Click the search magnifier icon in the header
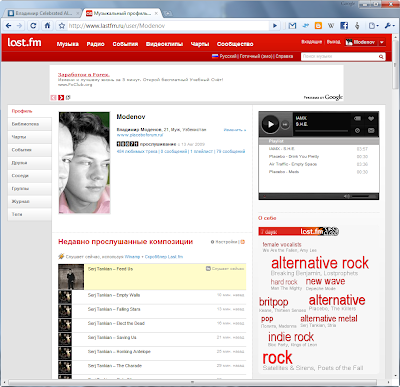Viewport: 400px width, 387px height. [x=381, y=57]
